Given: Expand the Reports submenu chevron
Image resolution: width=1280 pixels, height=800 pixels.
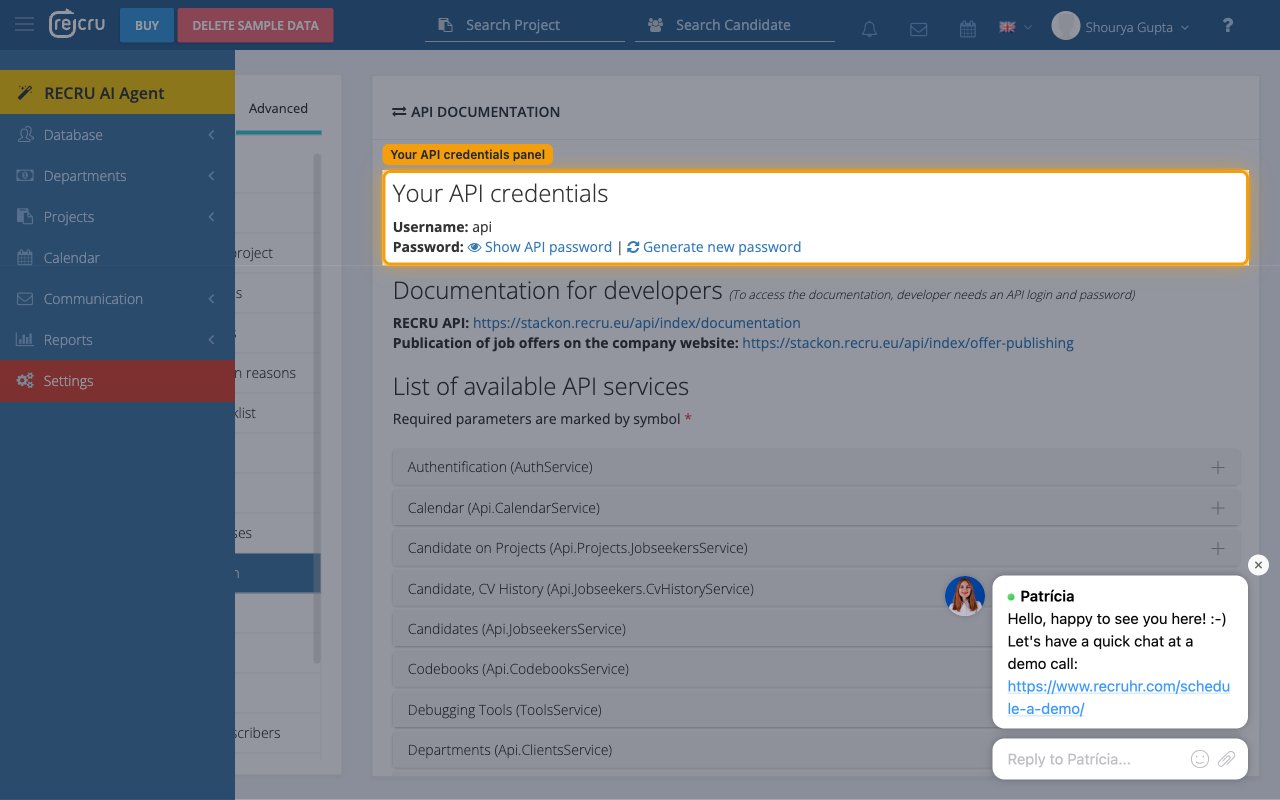Looking at the screenshot, I should tap(211, 340).
